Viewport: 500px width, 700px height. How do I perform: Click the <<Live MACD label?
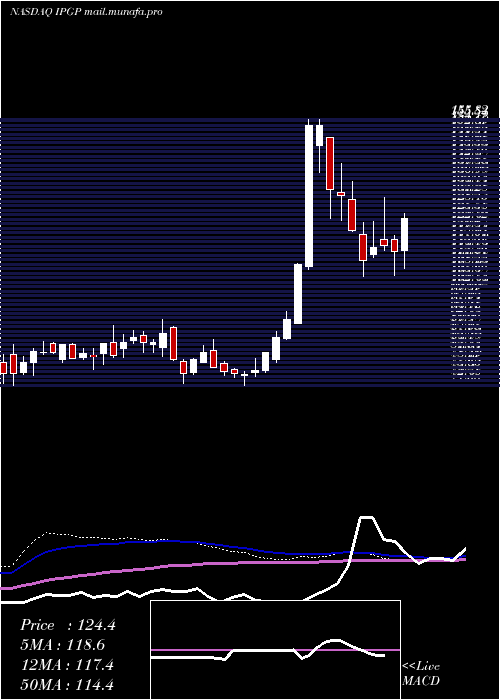(x=421, y=673)
